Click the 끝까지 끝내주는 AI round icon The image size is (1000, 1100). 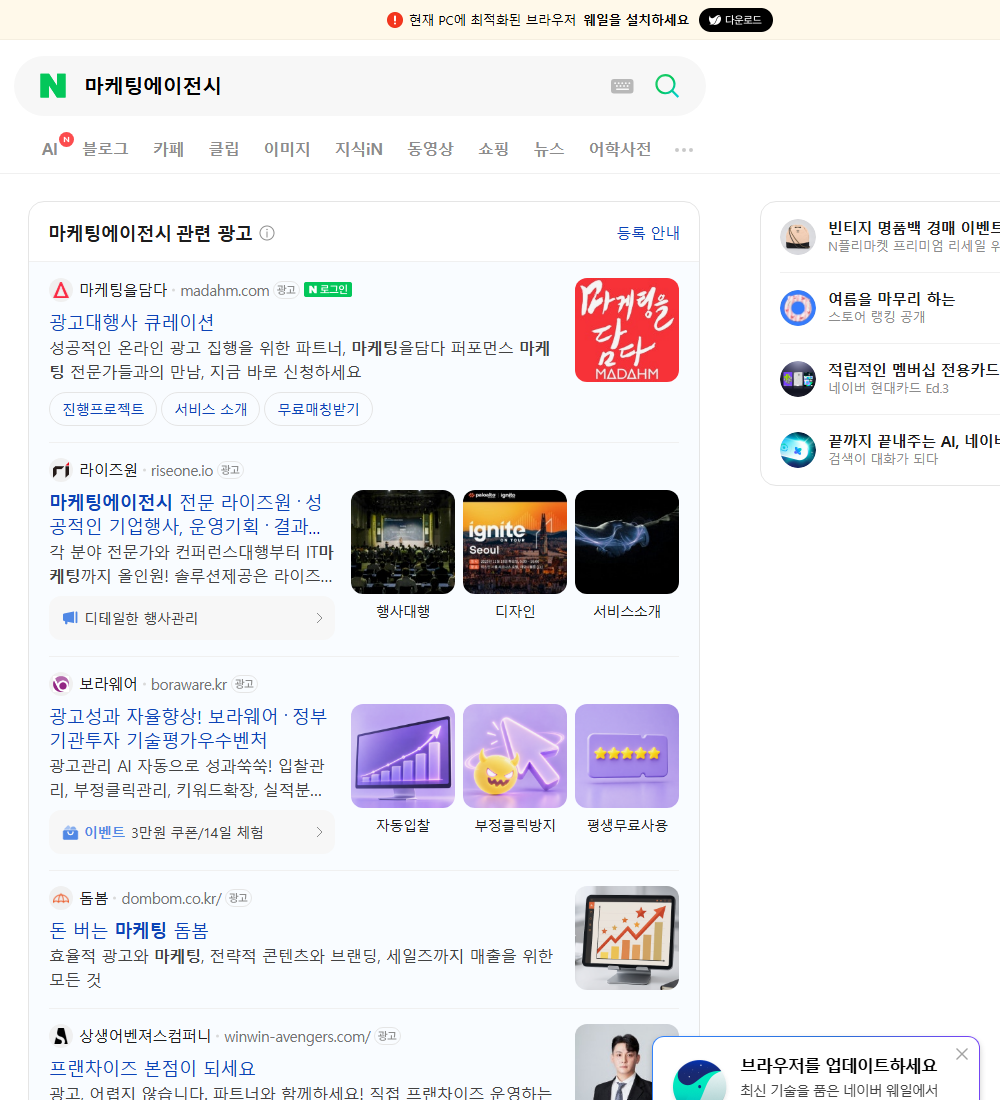tap(798, 450)
